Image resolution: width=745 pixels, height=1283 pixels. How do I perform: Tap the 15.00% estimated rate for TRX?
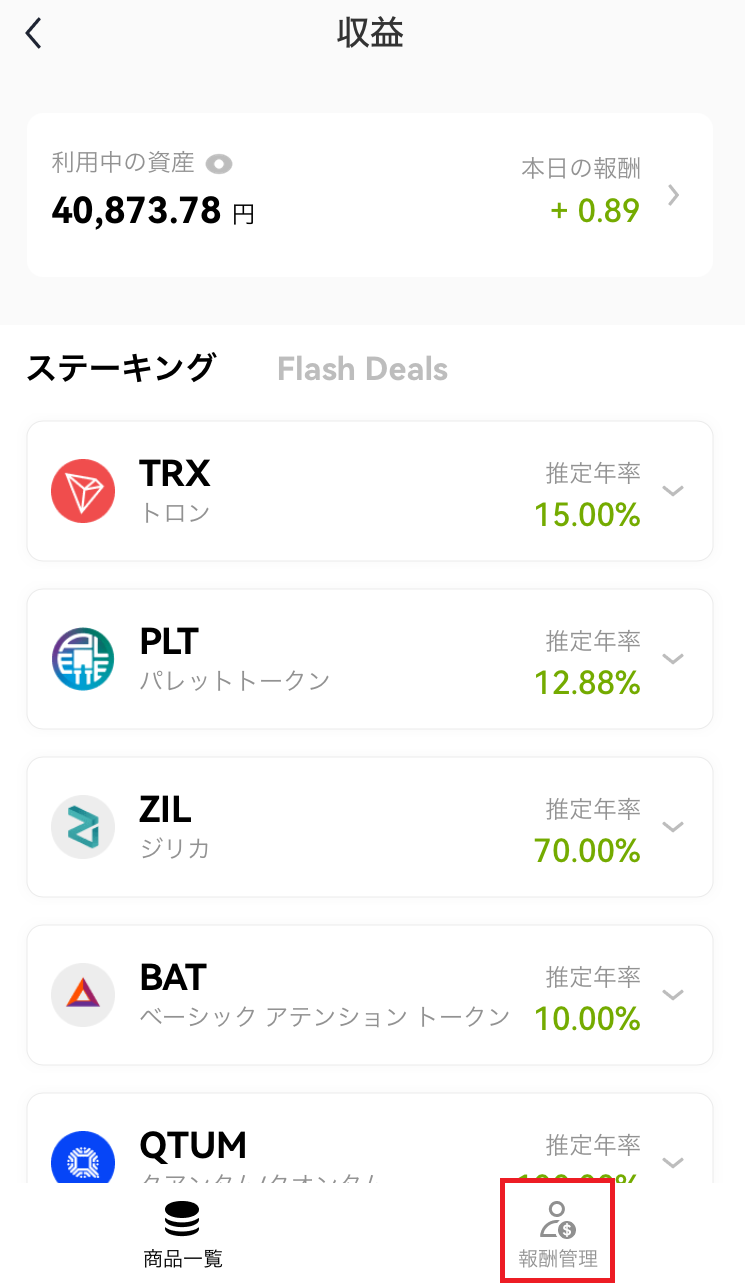click(x=587, y=515)
